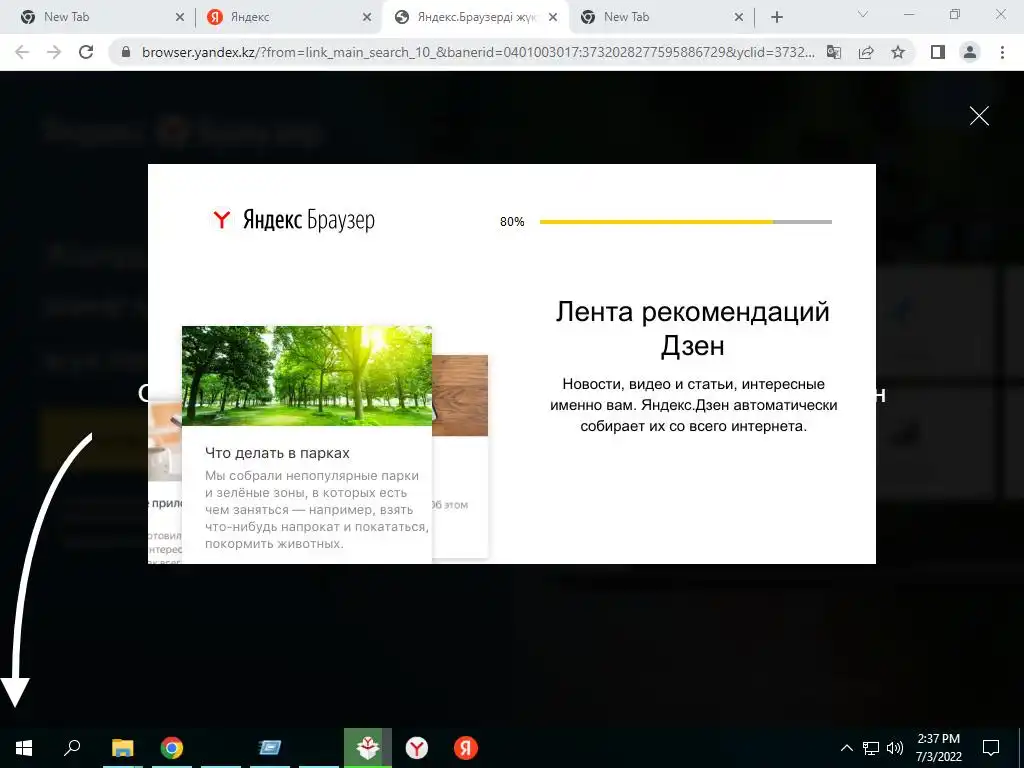
Task: Open a new browser tab with plus
Action: click(776, 18)
